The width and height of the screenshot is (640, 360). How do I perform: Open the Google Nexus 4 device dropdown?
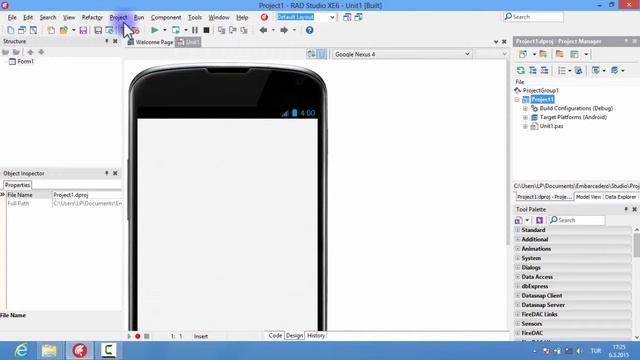467,54
